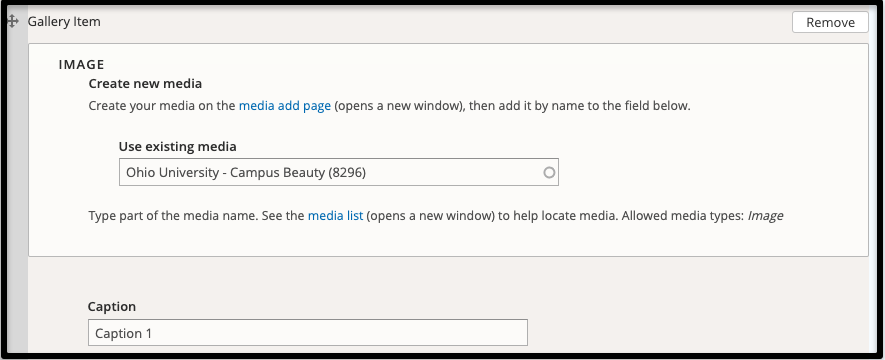Screen dimensions: 885x360
Task: Click the autocomplete circle in media field
Action: click(x=549, y=173)
